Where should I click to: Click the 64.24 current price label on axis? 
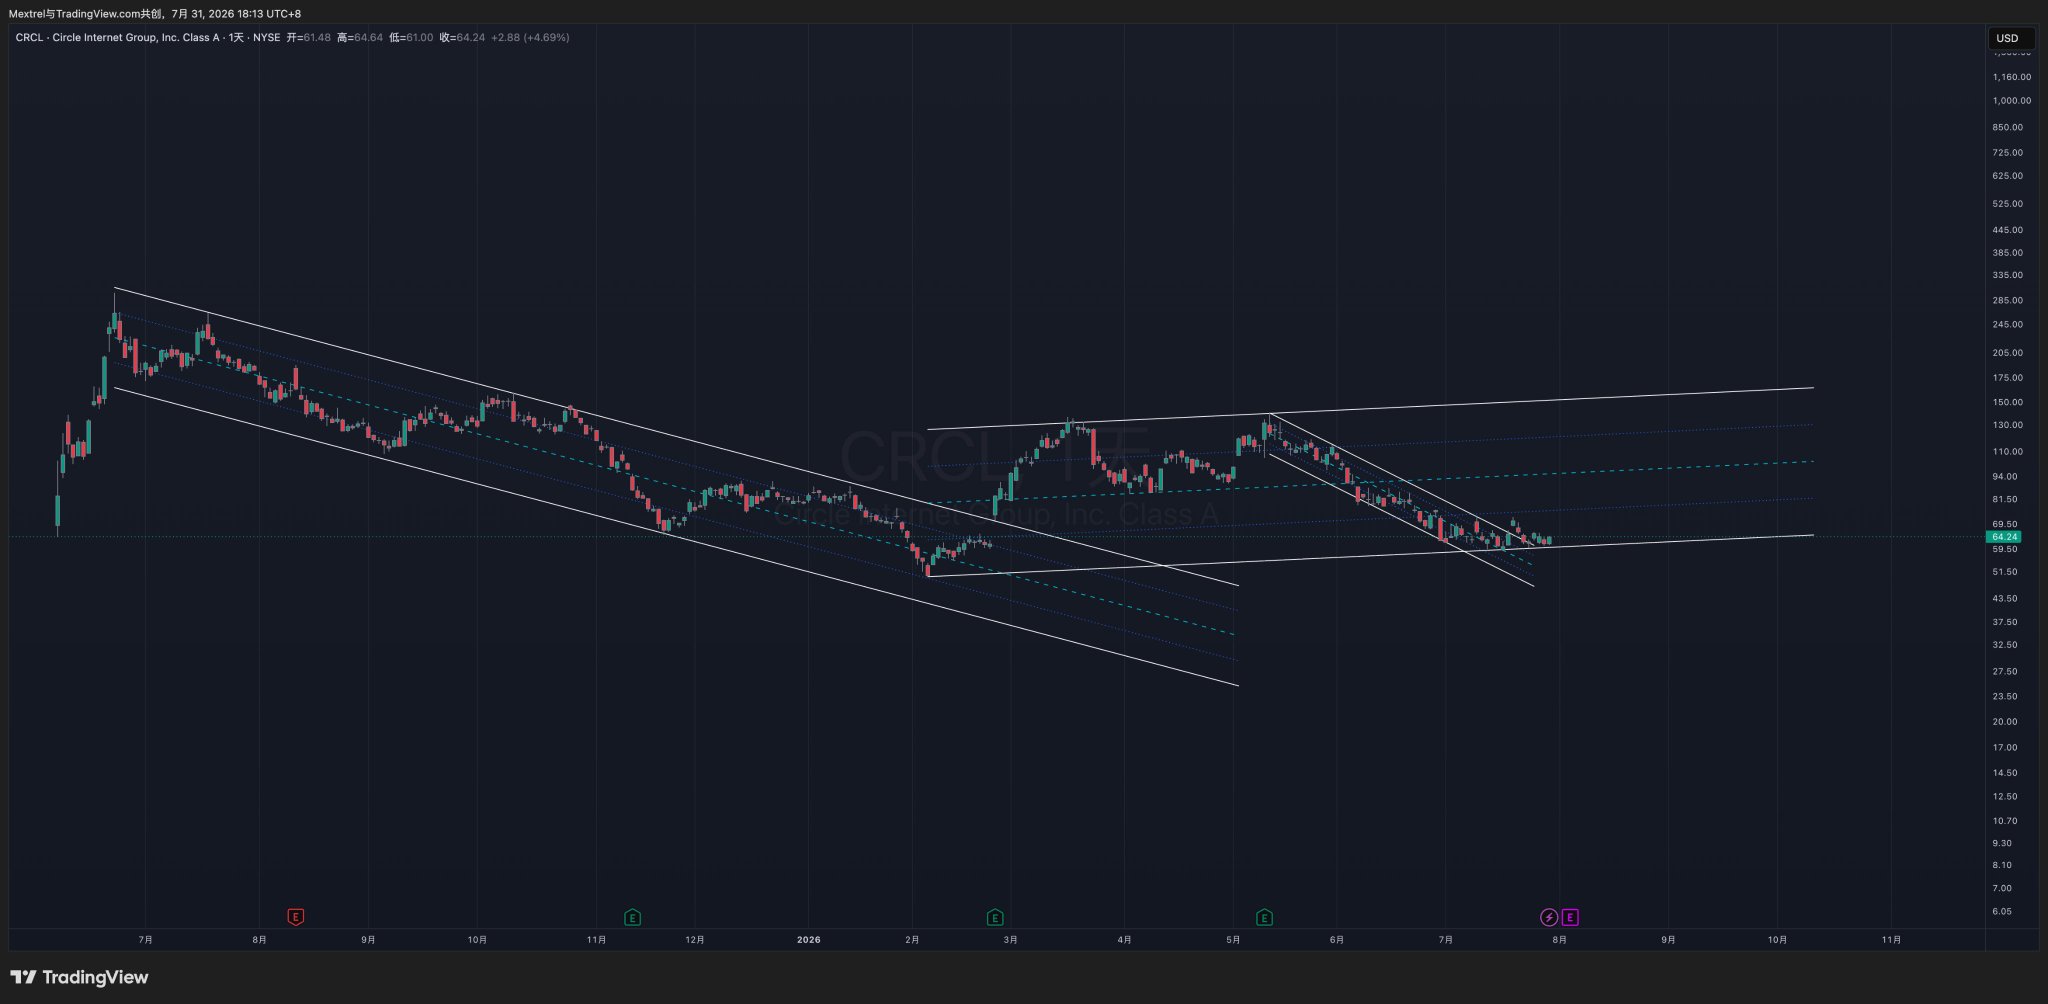click(2005, 537)
